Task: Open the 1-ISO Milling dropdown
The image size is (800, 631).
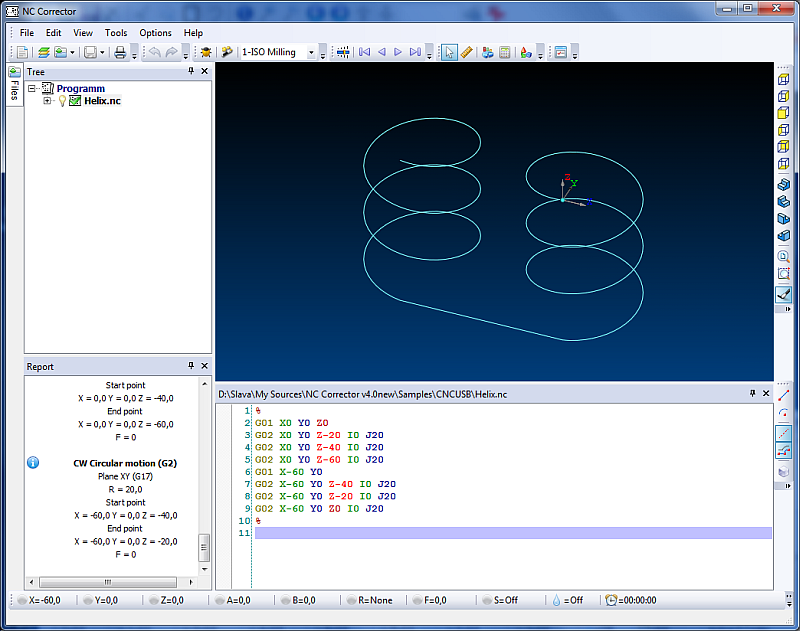Action: click(x=311, y=52)
